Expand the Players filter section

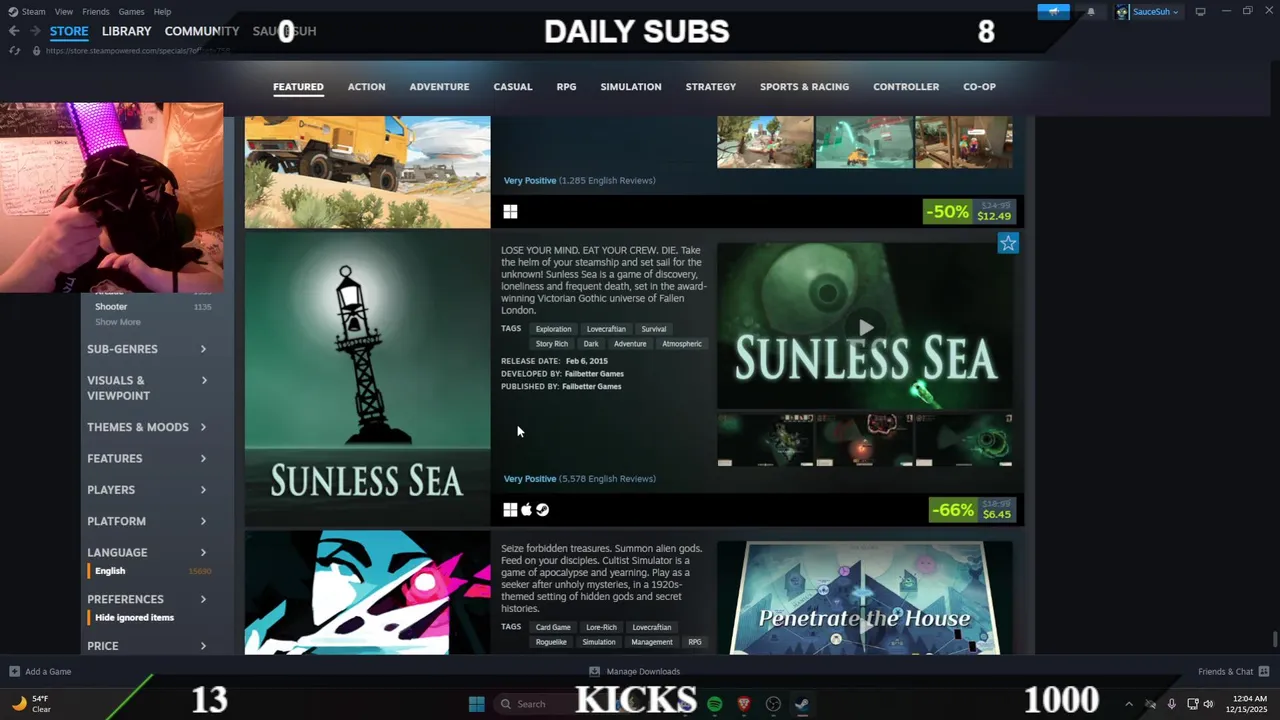(147, 490)
